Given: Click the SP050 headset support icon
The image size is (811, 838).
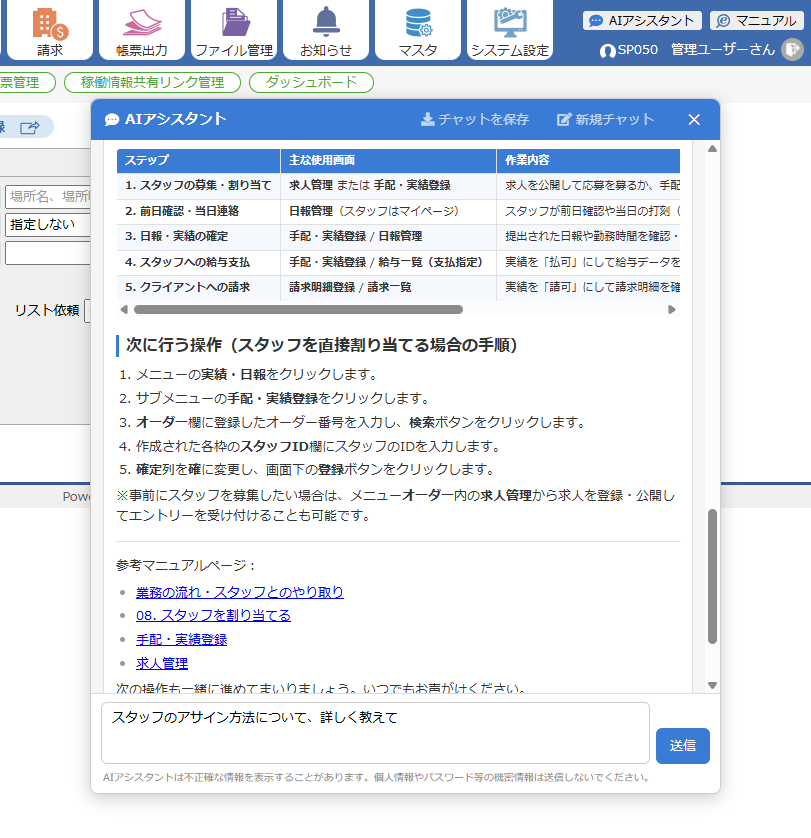Looking at the screenshot, I should (607, 51).
